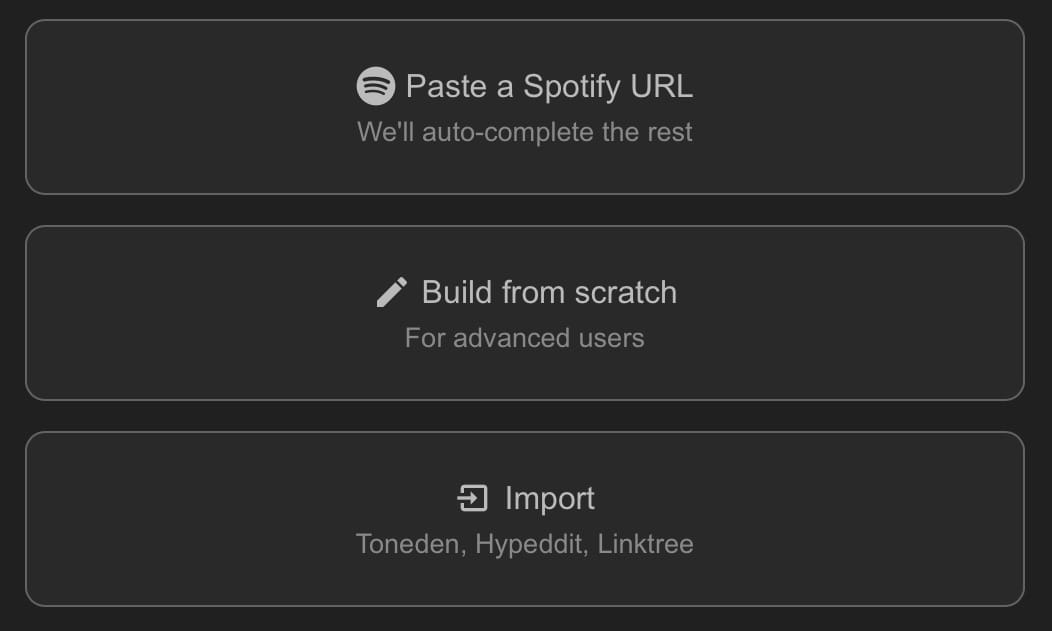Image resolution: width=1052 pixels, height=631 pixels.
Task: Click the pencil icon beside Build from scratch
Action: coord(391,292)
